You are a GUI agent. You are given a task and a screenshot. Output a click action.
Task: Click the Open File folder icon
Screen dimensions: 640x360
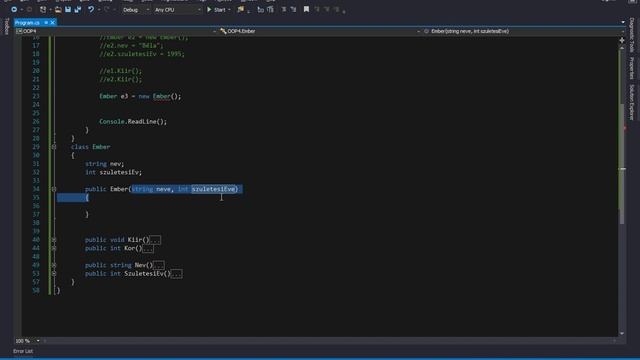click(58, 9)
